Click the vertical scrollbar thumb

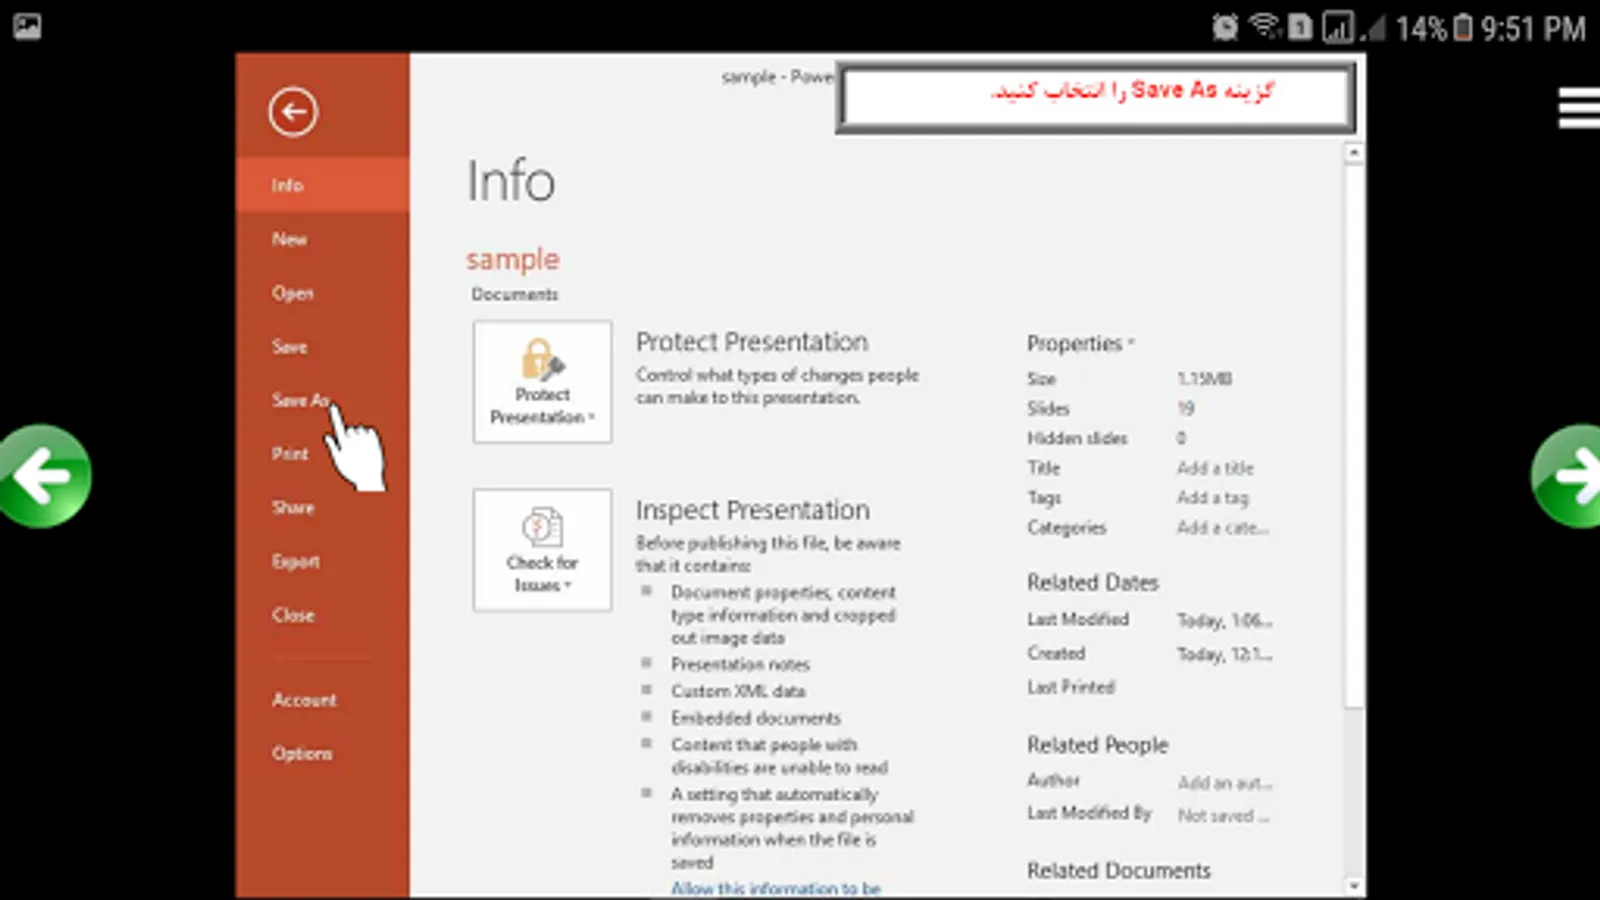pyautogui.click(x=1354, y=435)
